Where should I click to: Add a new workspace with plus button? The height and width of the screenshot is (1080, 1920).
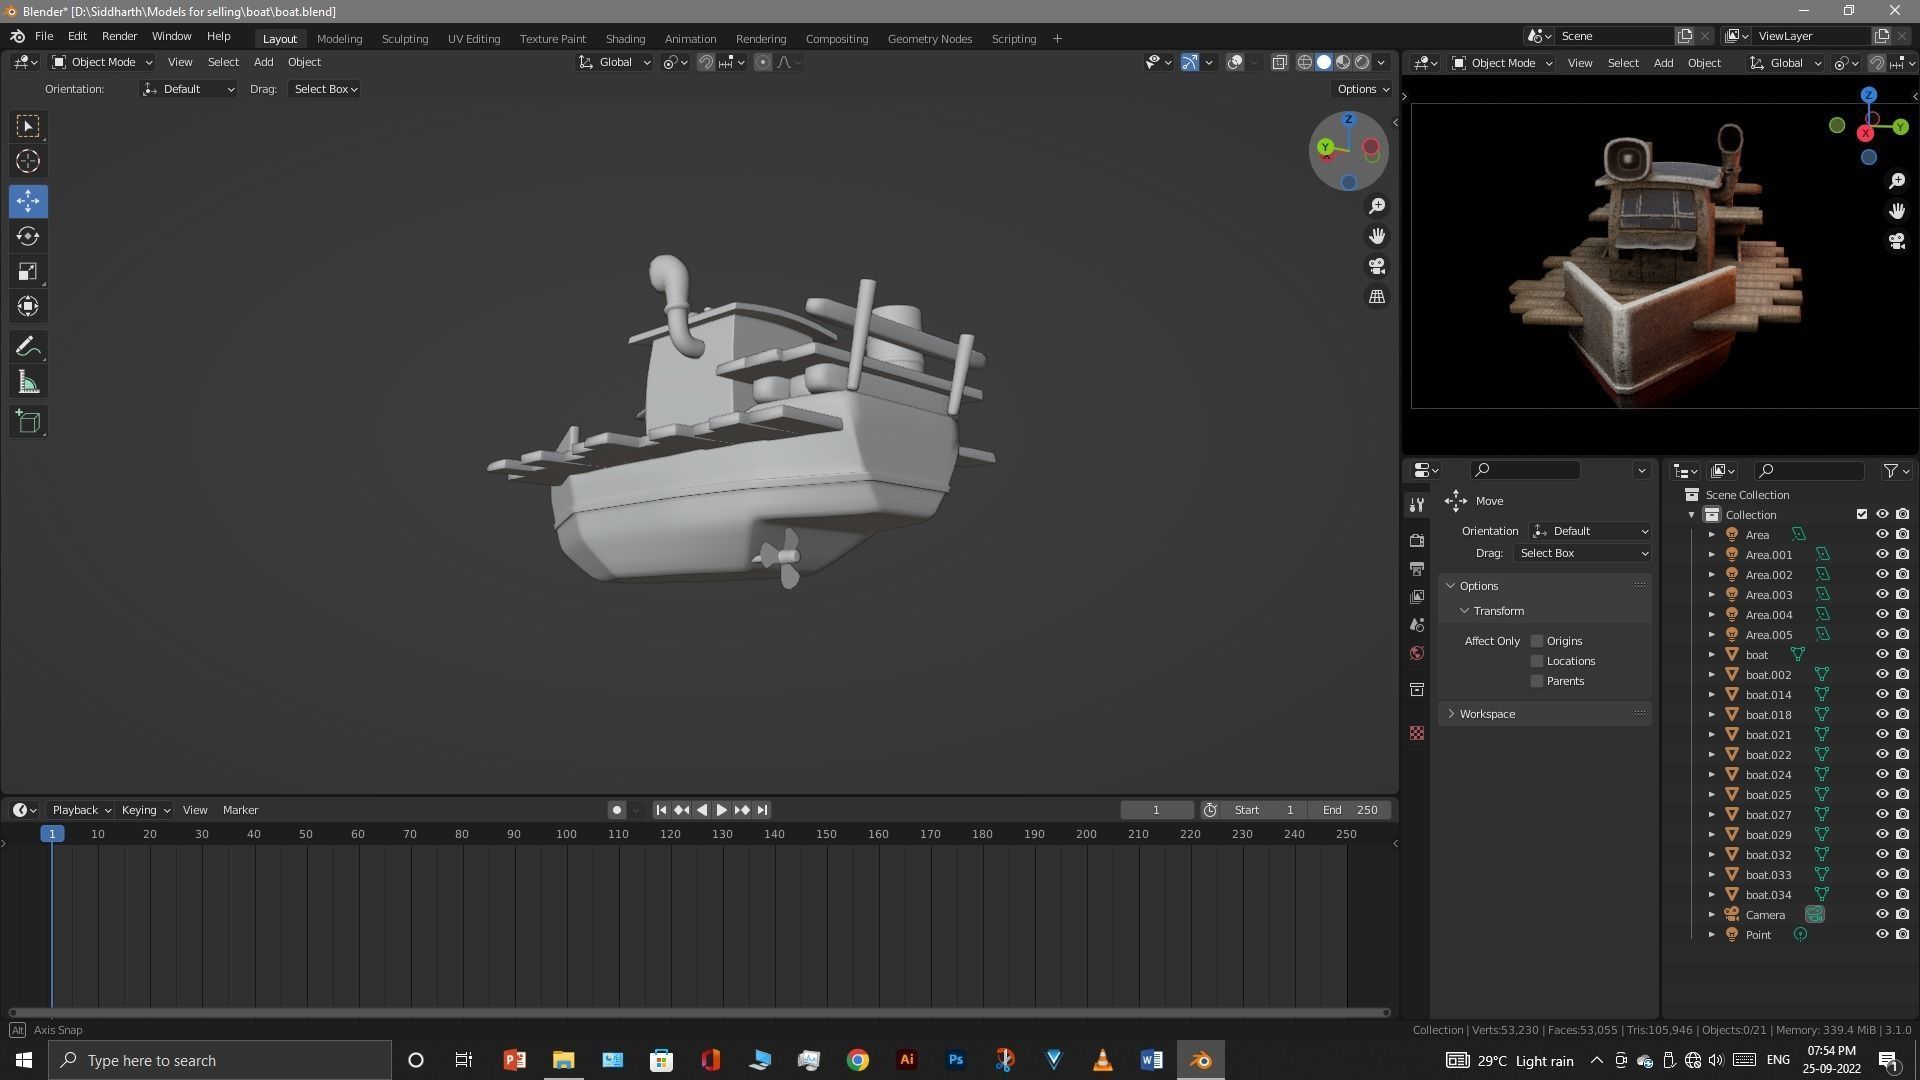[x=1057, y=39]
